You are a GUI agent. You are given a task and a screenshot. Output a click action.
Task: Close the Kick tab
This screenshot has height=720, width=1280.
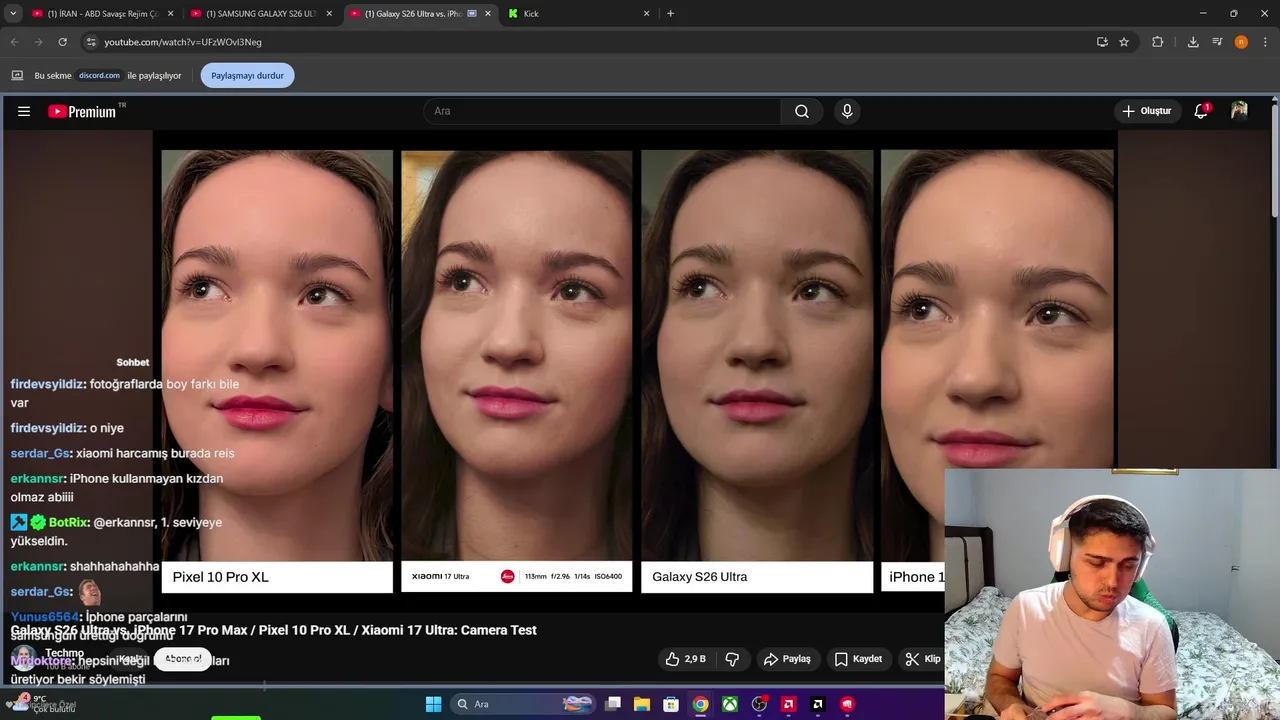(646, 13)
